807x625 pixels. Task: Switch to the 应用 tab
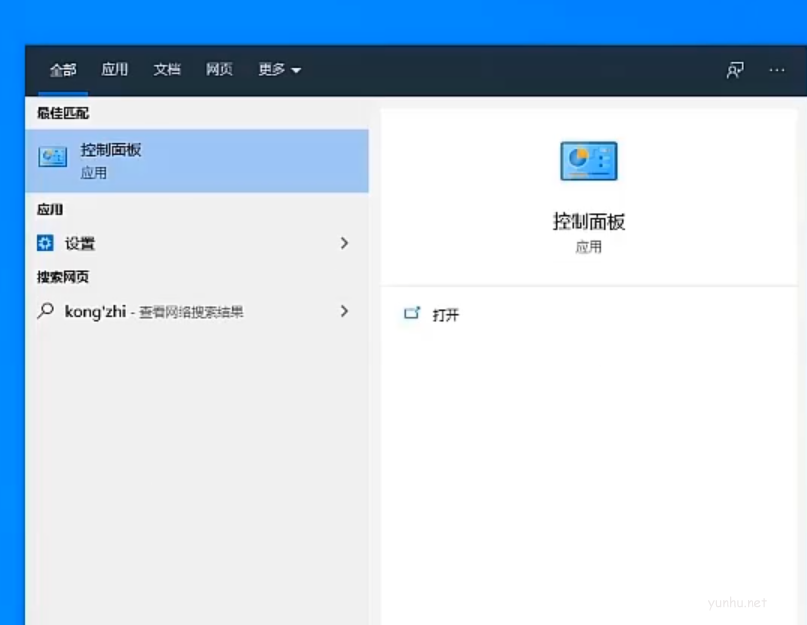click(x=114, y=70)
